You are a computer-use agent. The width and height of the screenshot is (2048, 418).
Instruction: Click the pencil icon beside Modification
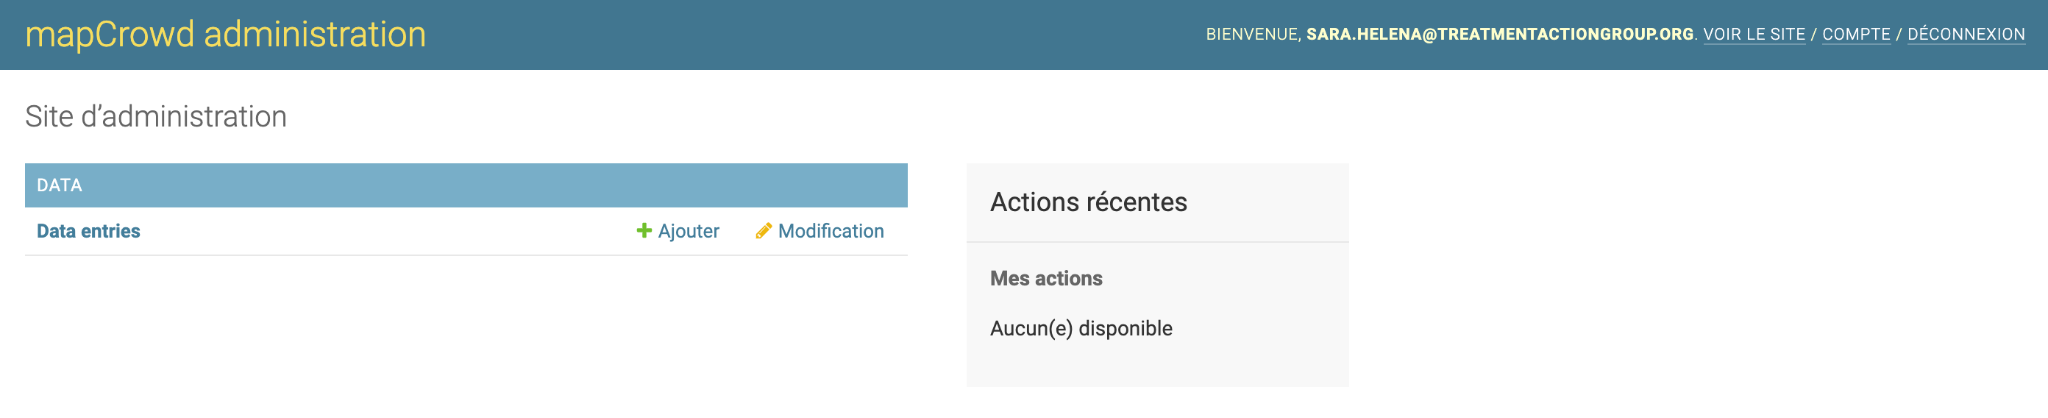click(763, 231)
